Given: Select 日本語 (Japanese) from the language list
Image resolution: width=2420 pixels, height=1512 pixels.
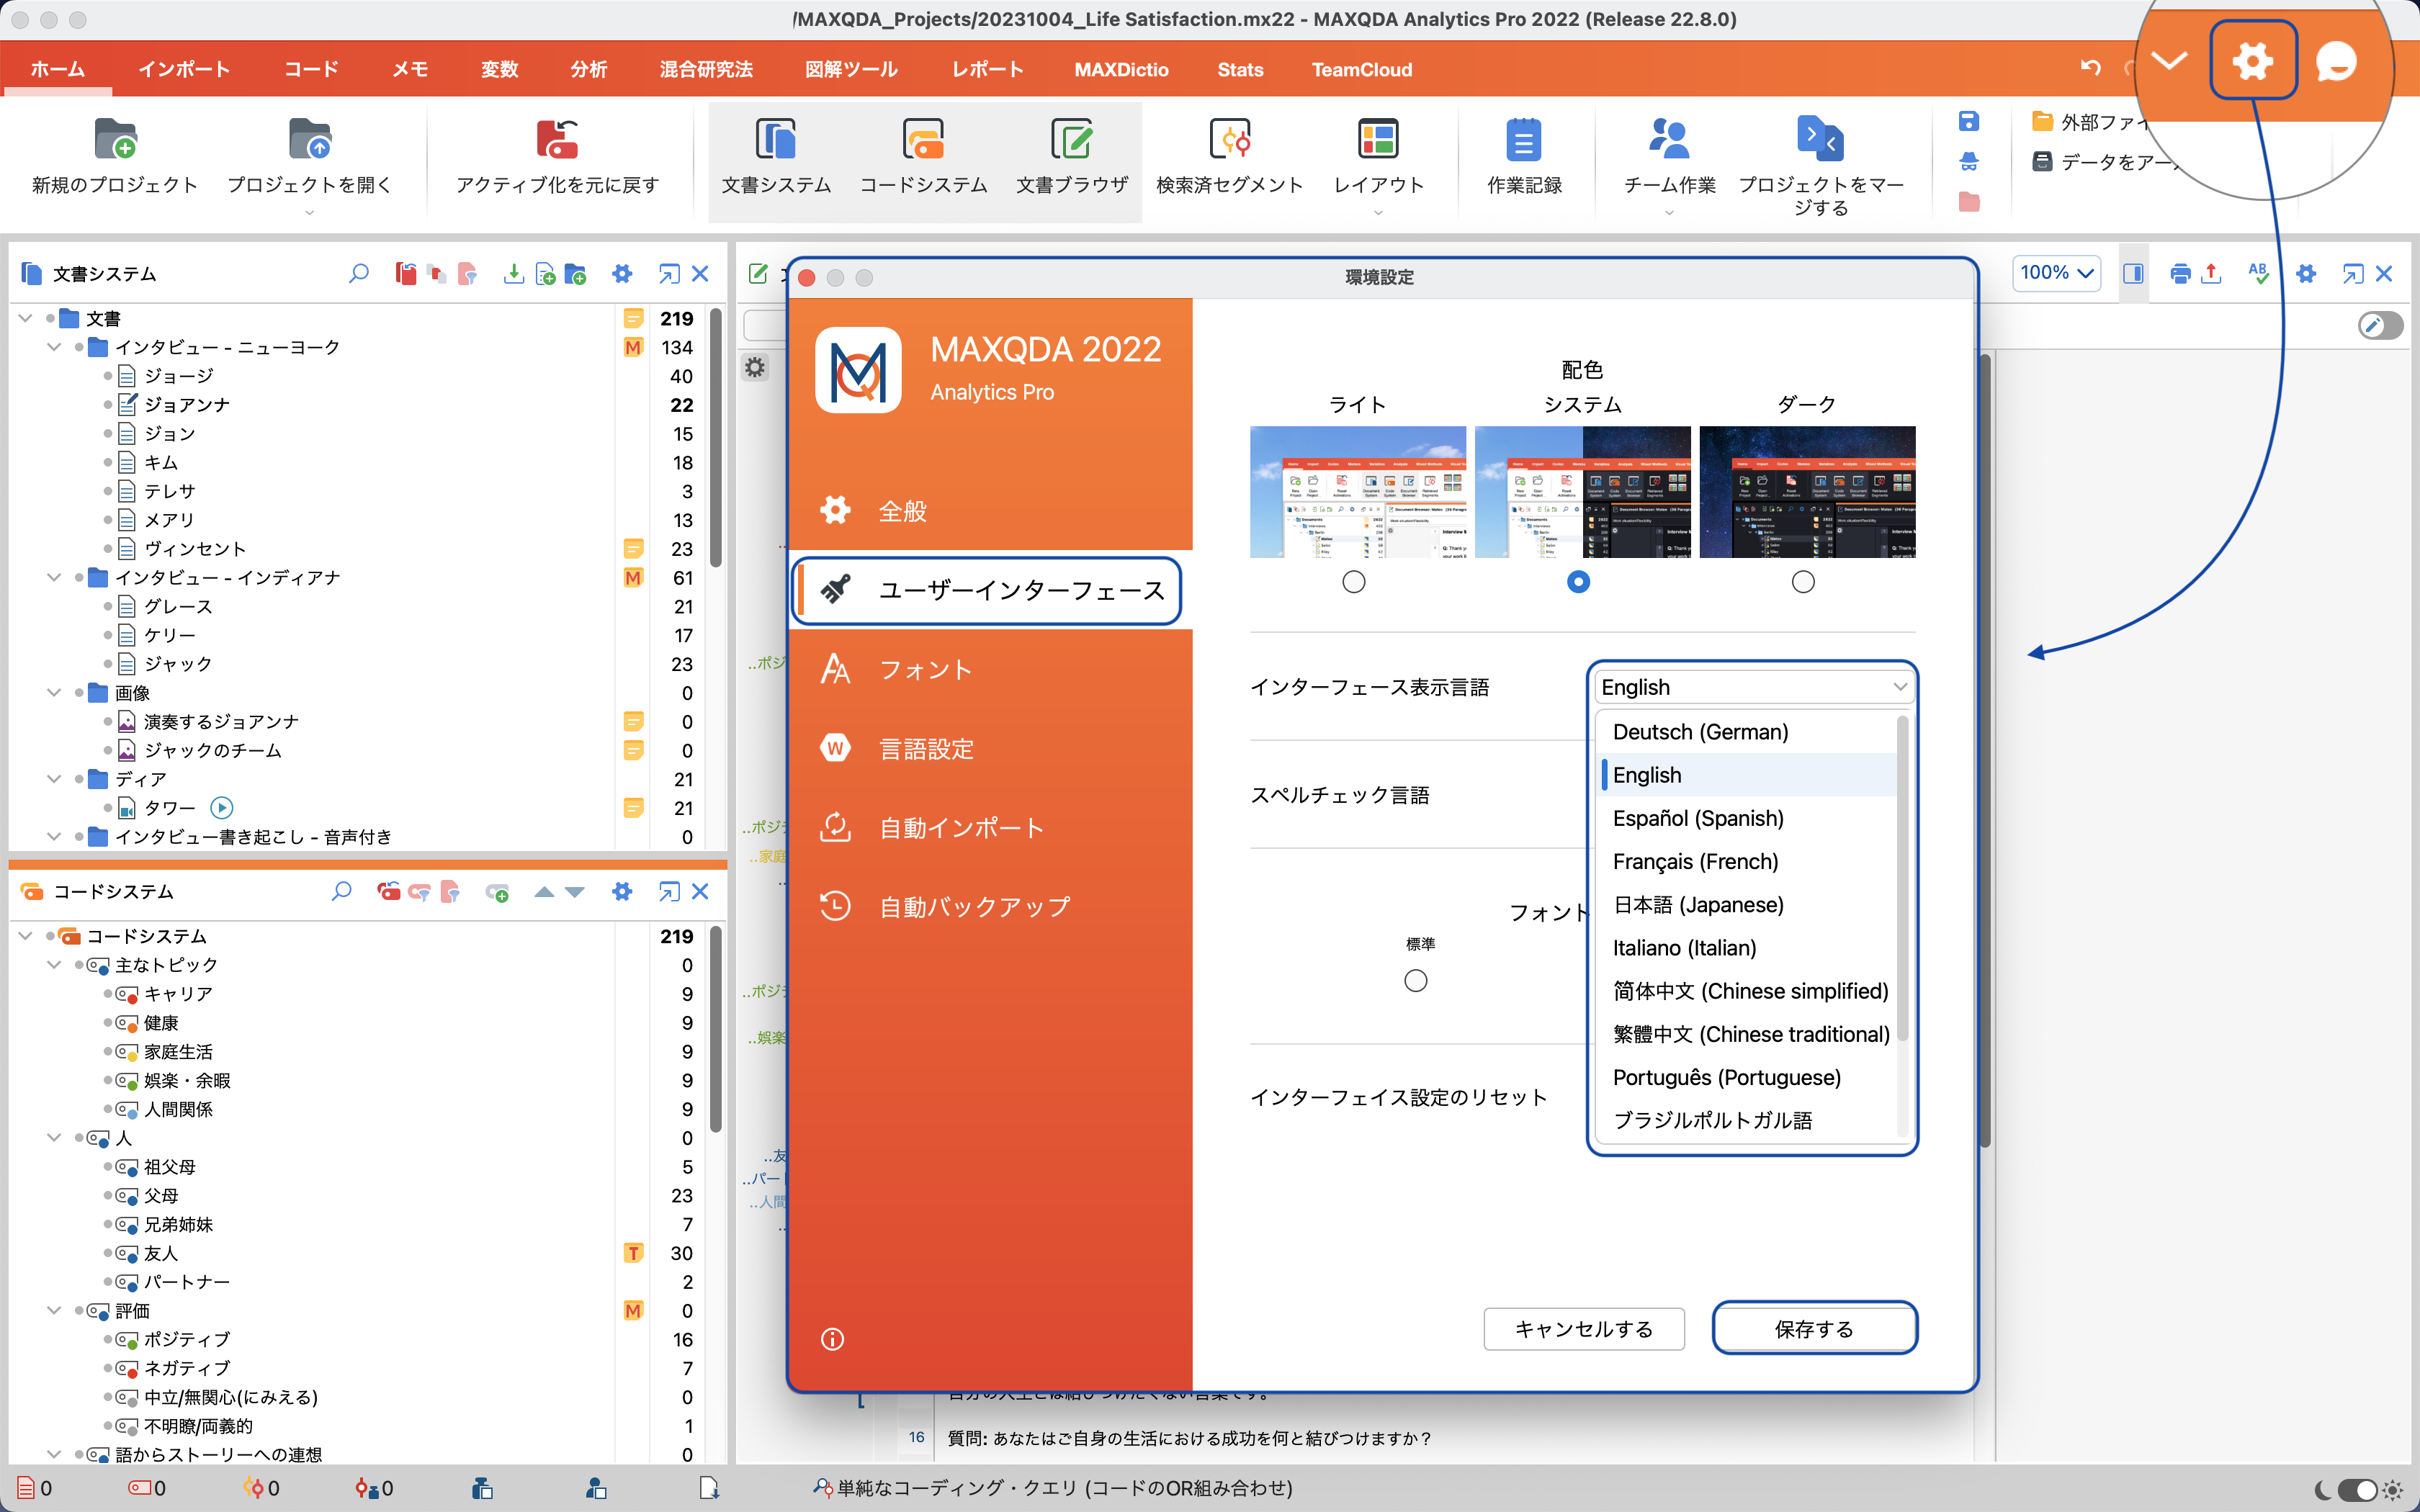Looking at the screenshot, I should 1698,904.
